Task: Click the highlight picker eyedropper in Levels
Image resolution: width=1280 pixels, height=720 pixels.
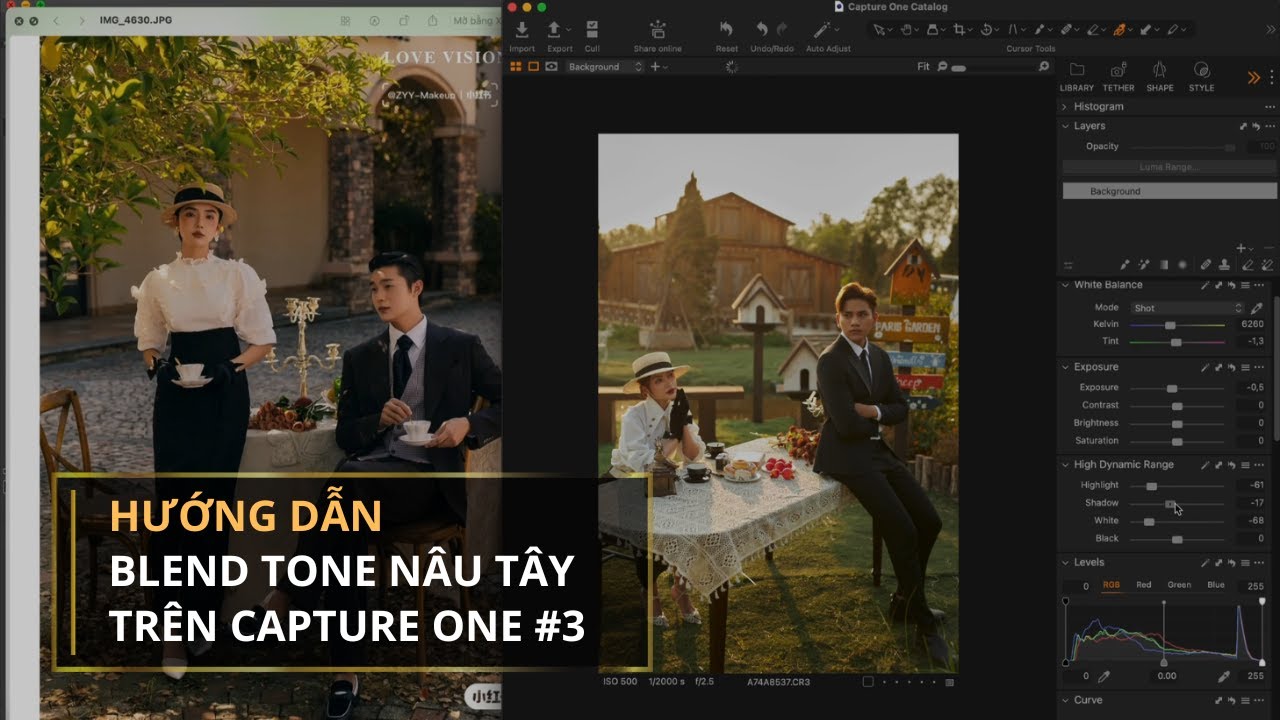Action: pos(1224,677)
